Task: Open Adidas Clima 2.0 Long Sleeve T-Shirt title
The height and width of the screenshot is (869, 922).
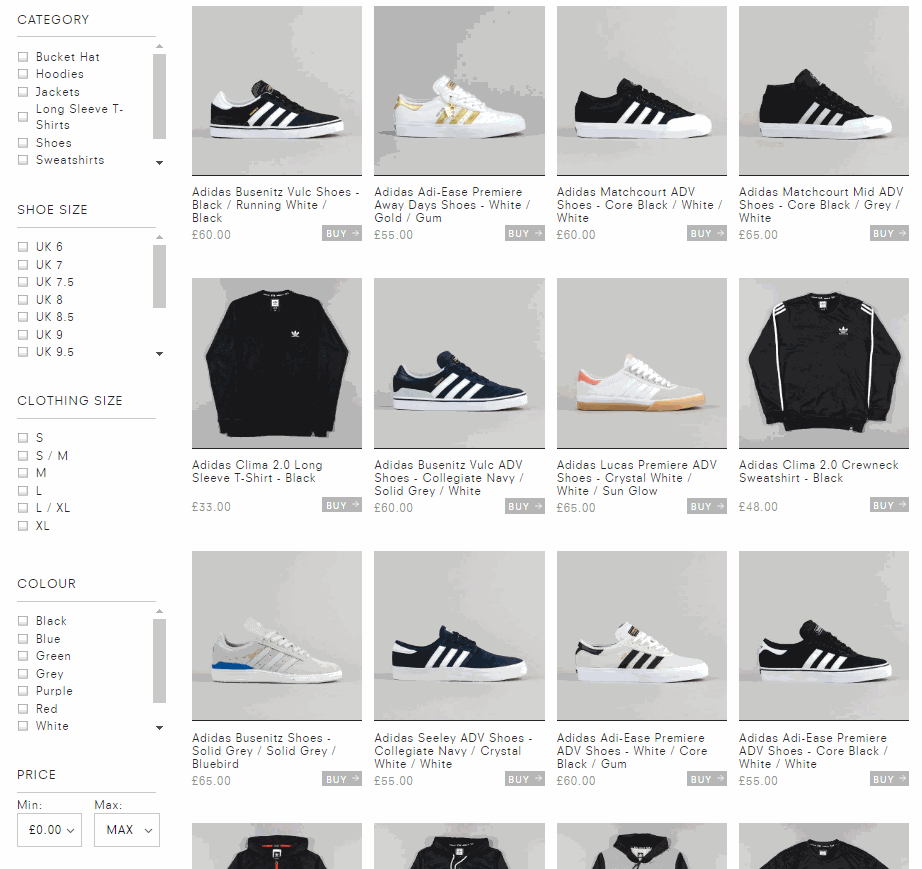Action: click(257, 471)
